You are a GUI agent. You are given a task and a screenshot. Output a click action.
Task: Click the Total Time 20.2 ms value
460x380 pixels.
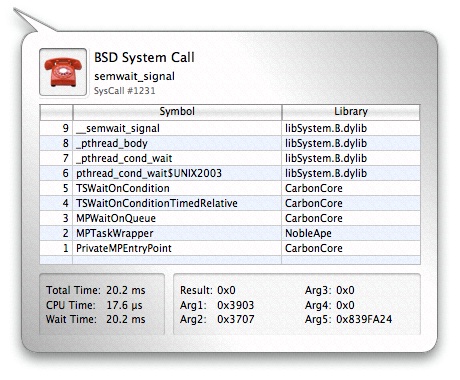click(x=126, y=290)
